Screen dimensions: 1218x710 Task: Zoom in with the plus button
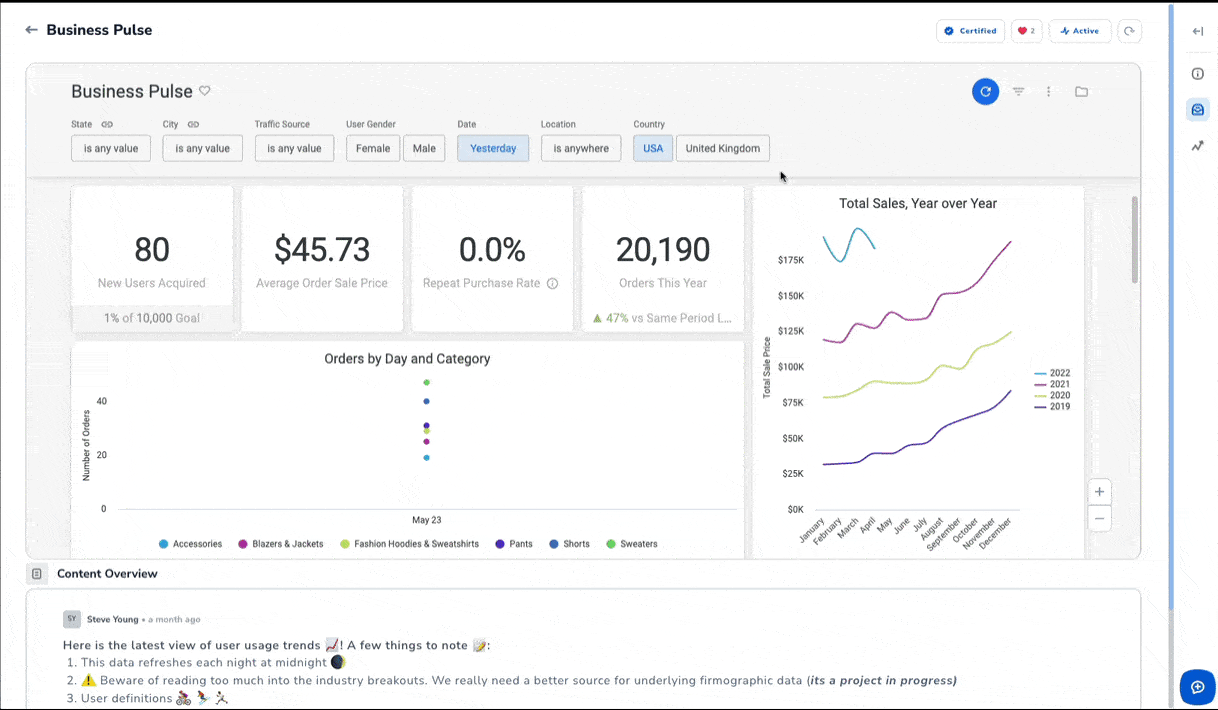click(1099, 492)
